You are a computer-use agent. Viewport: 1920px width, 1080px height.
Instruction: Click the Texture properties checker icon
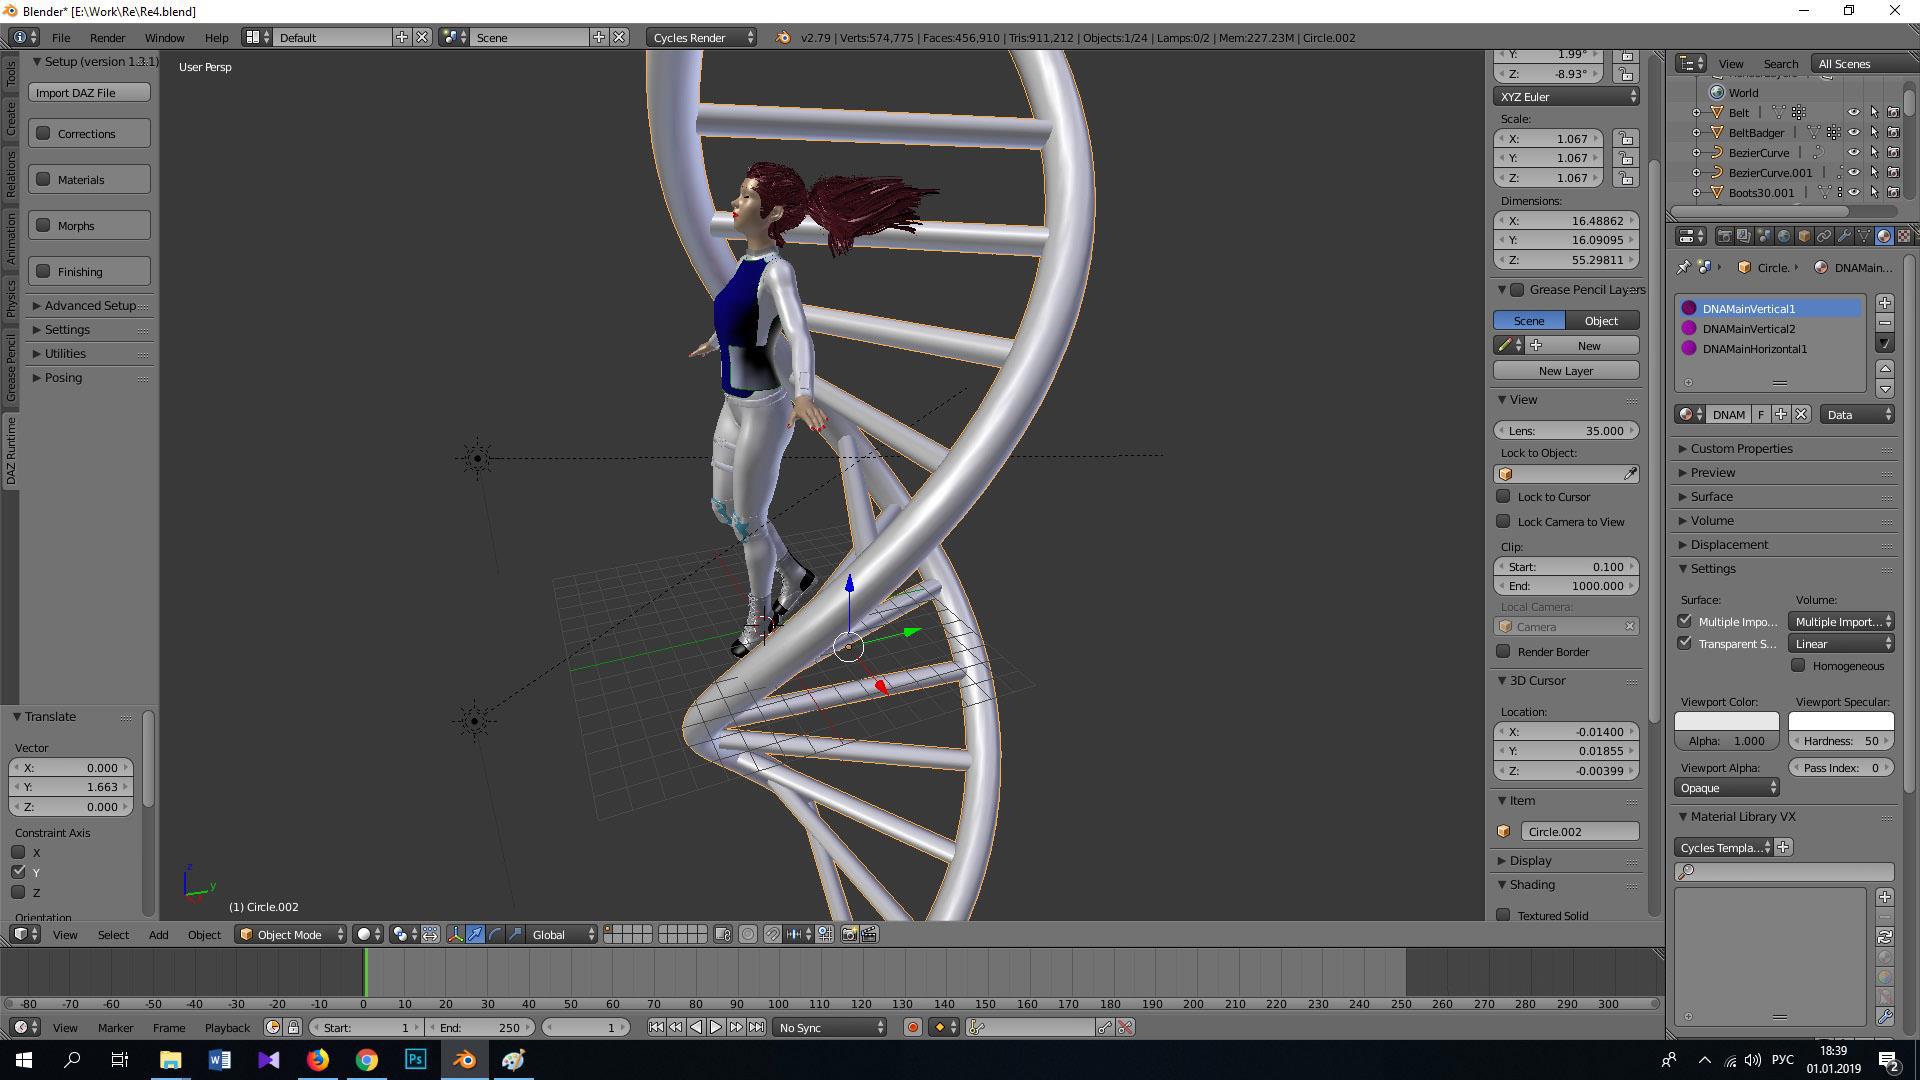pyautogui.click(x=1904, y=237)
